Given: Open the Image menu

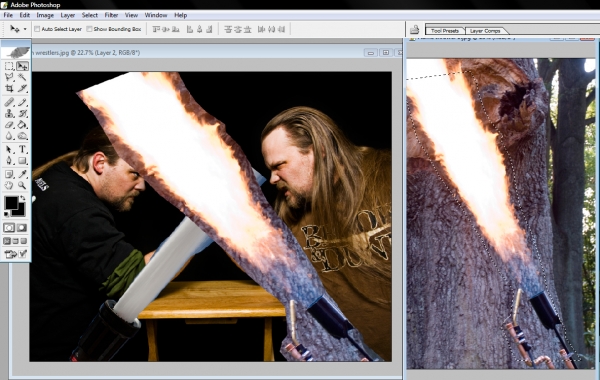Looking at the screenshot, I should click(x=45, y=15).
